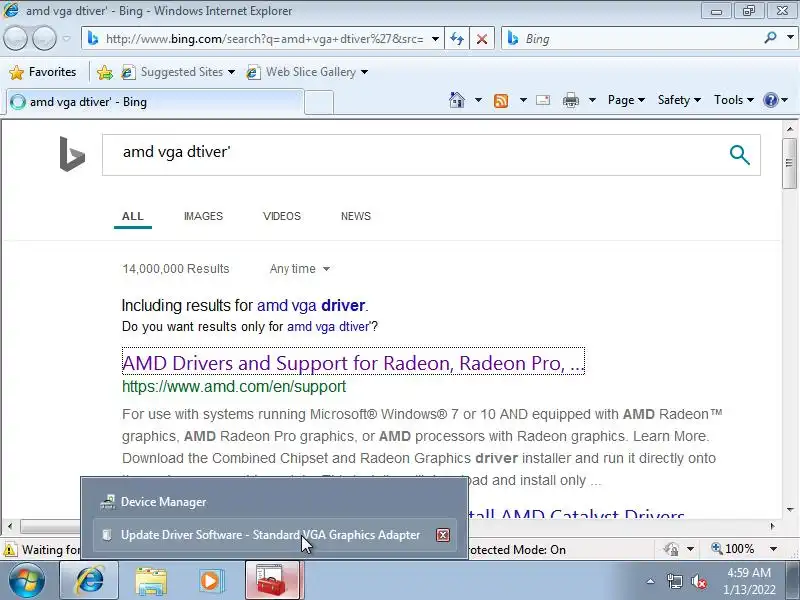
Task: Click the red toolbox taskbar icon
Action: 272,581
